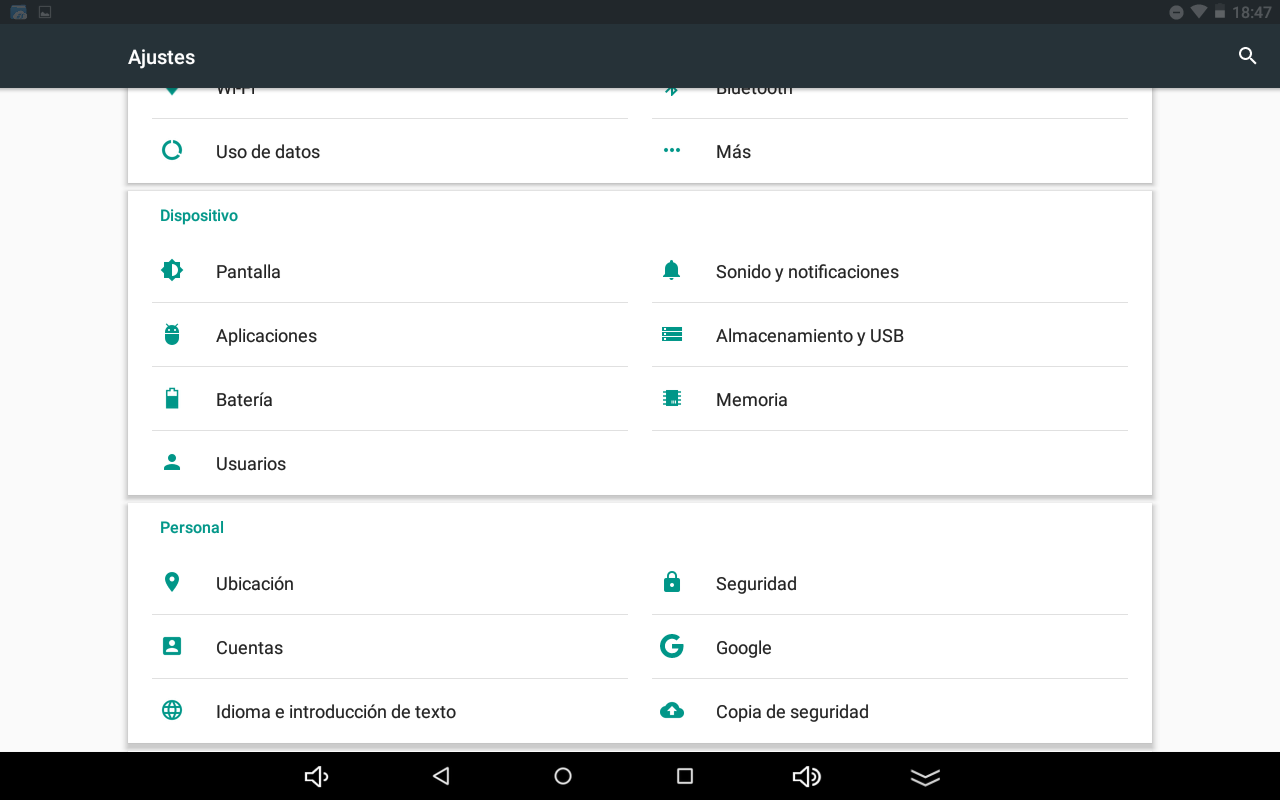
Task: Open Uso de datos settings
Action: click(x=390, y=151)
